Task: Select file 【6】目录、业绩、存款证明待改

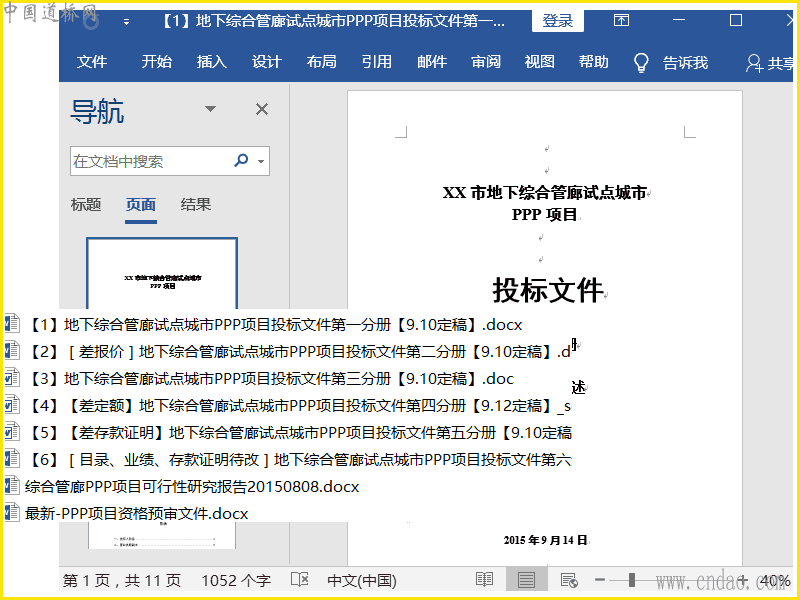Action: pos(299,460)
